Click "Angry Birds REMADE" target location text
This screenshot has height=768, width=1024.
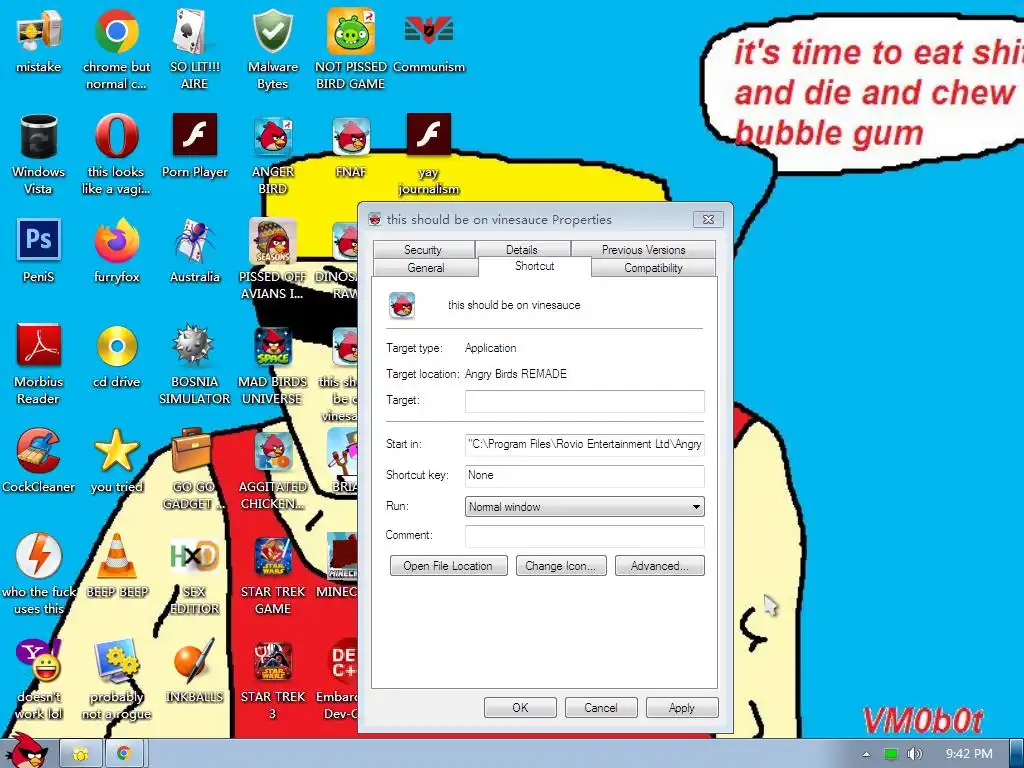(516, 374)
